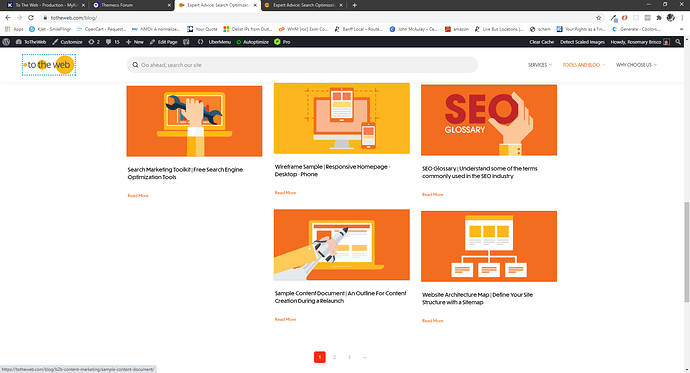The image size is (690, 373).
Task: Open Read More under Search Marketing Toolkit
Action: point(138,196)
